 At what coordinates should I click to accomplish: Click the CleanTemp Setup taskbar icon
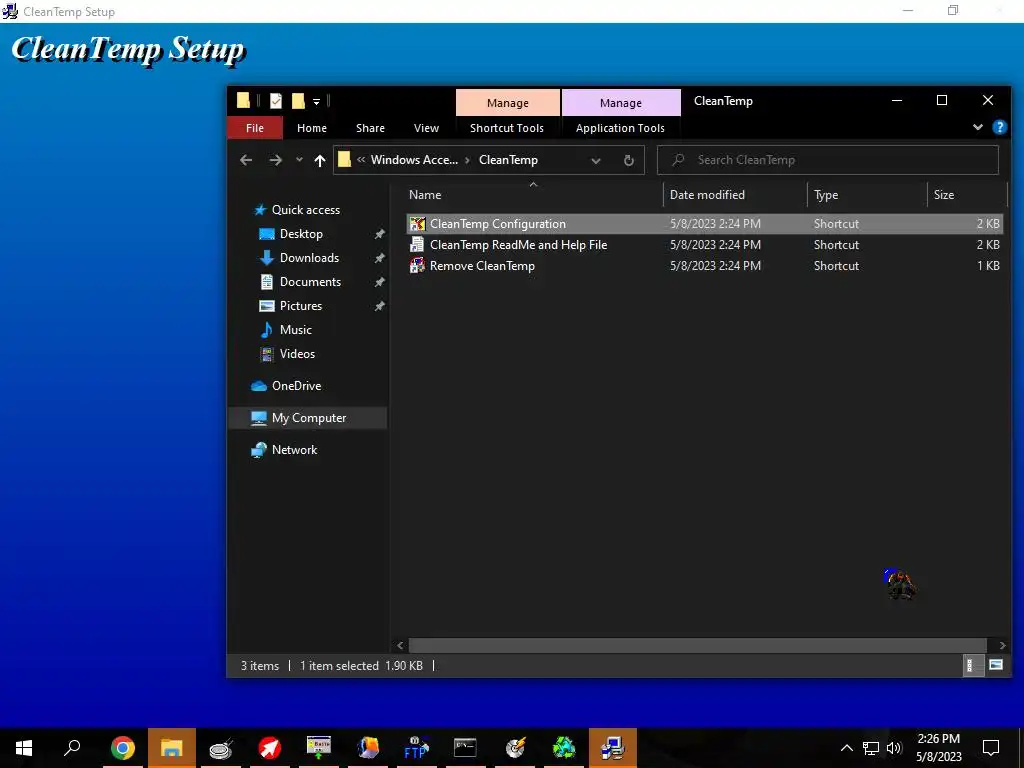[x=613, y=748]
